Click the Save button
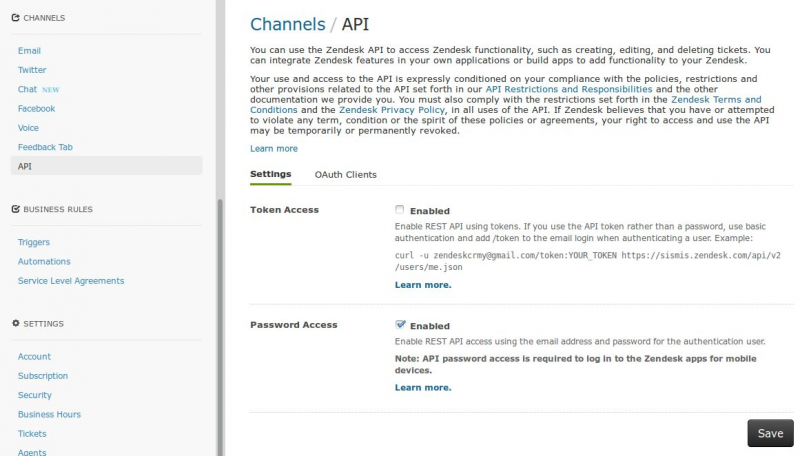 770,433
